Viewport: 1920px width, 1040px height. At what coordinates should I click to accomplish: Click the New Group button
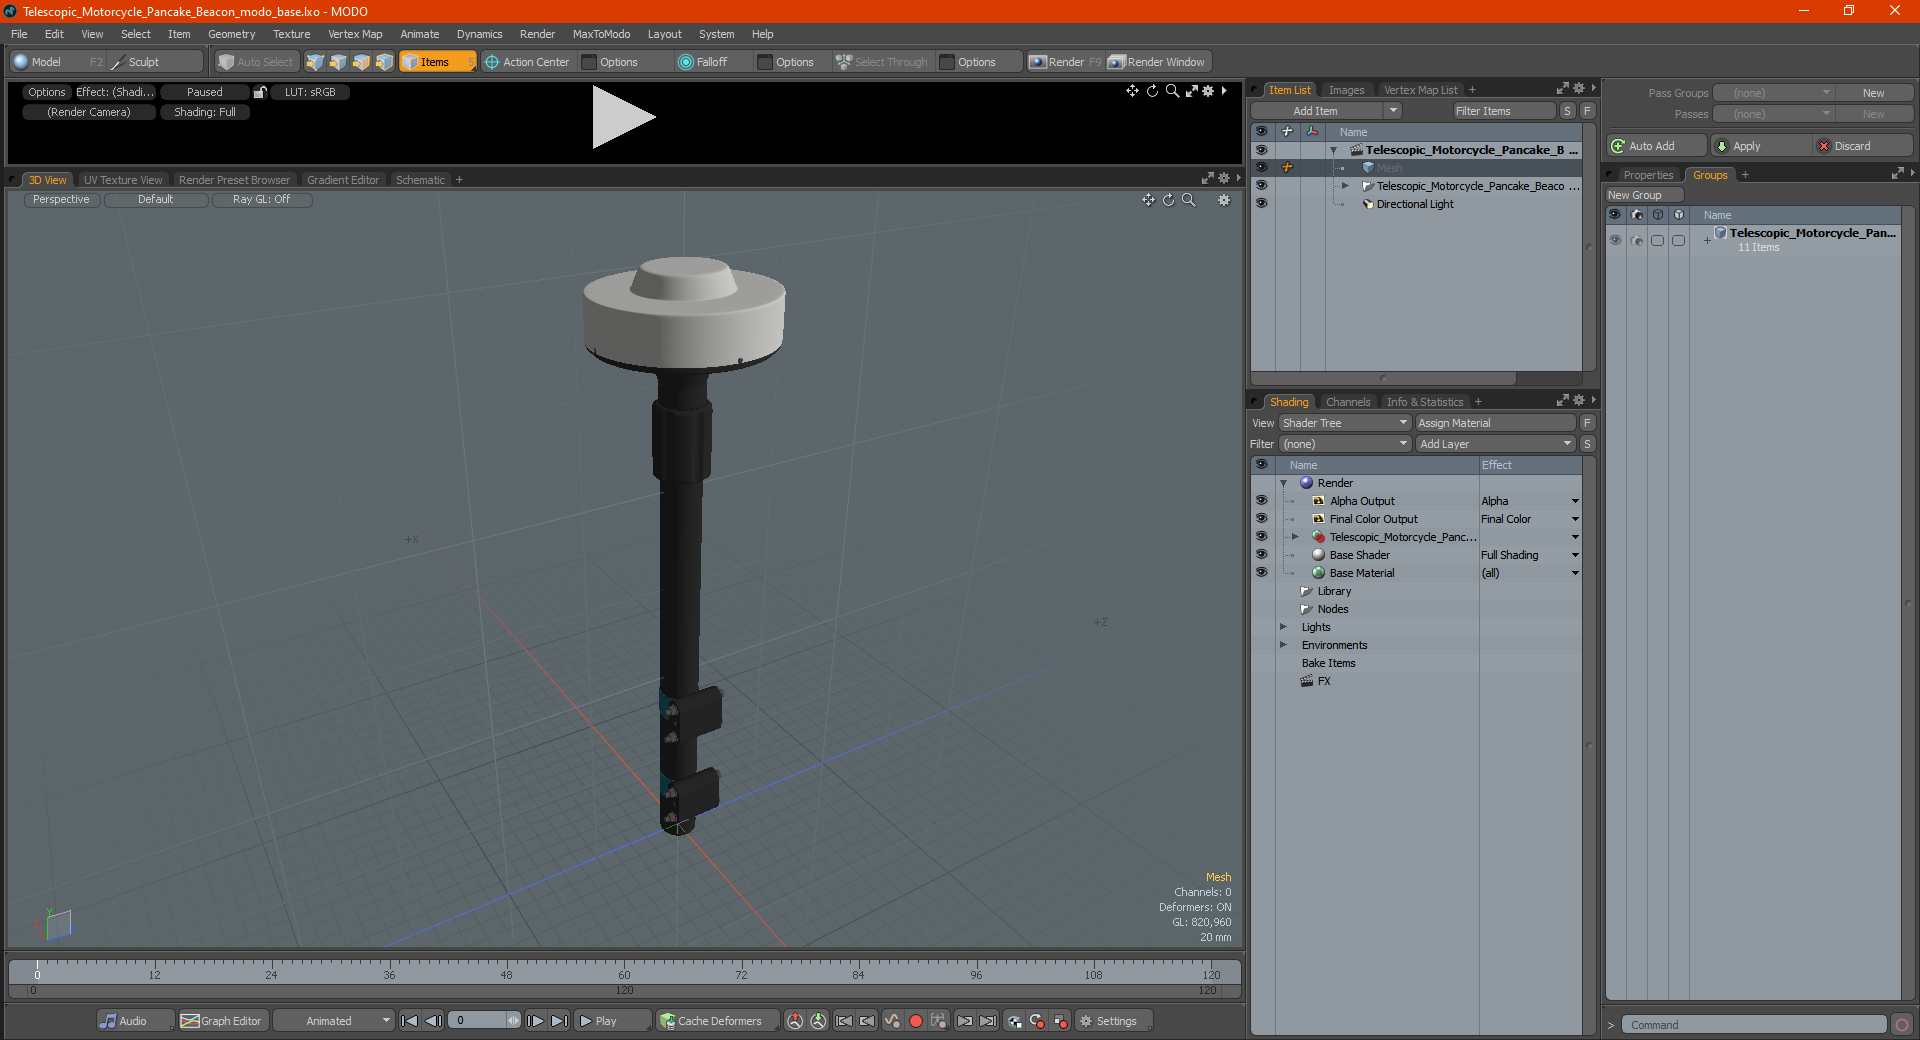(x=1643, y=195)
